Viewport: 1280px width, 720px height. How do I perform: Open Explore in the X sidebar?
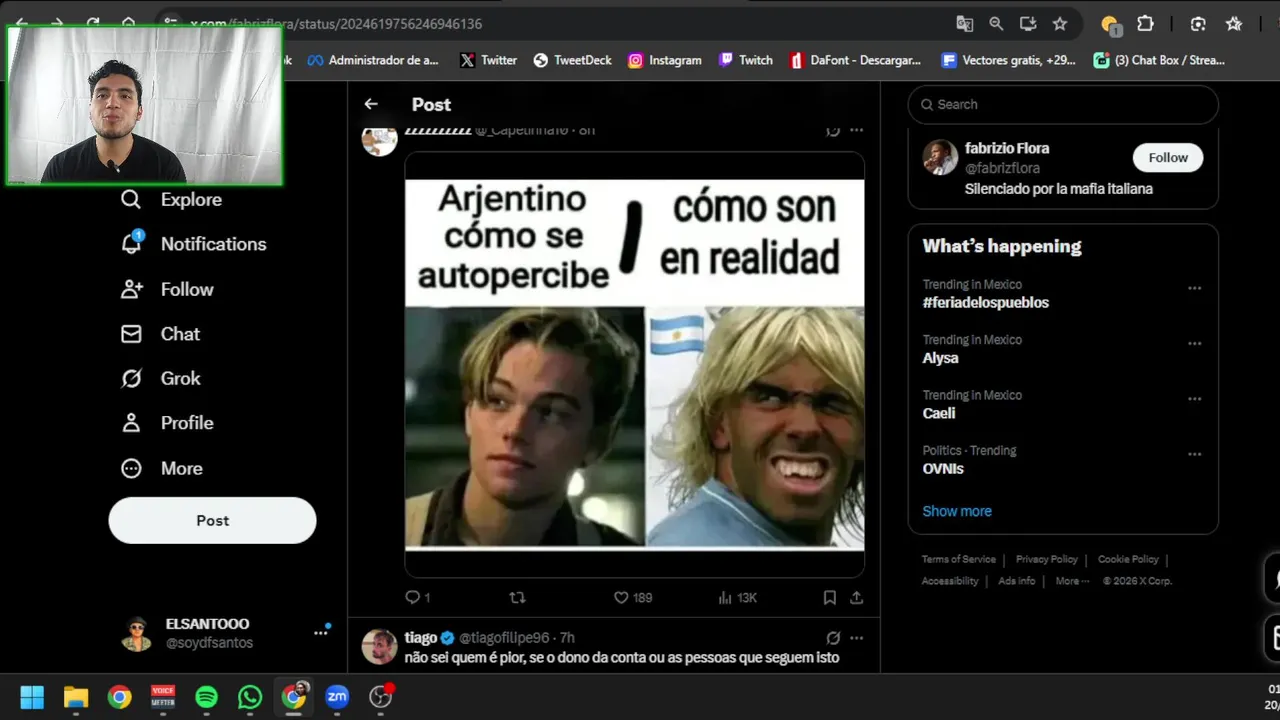171,199
